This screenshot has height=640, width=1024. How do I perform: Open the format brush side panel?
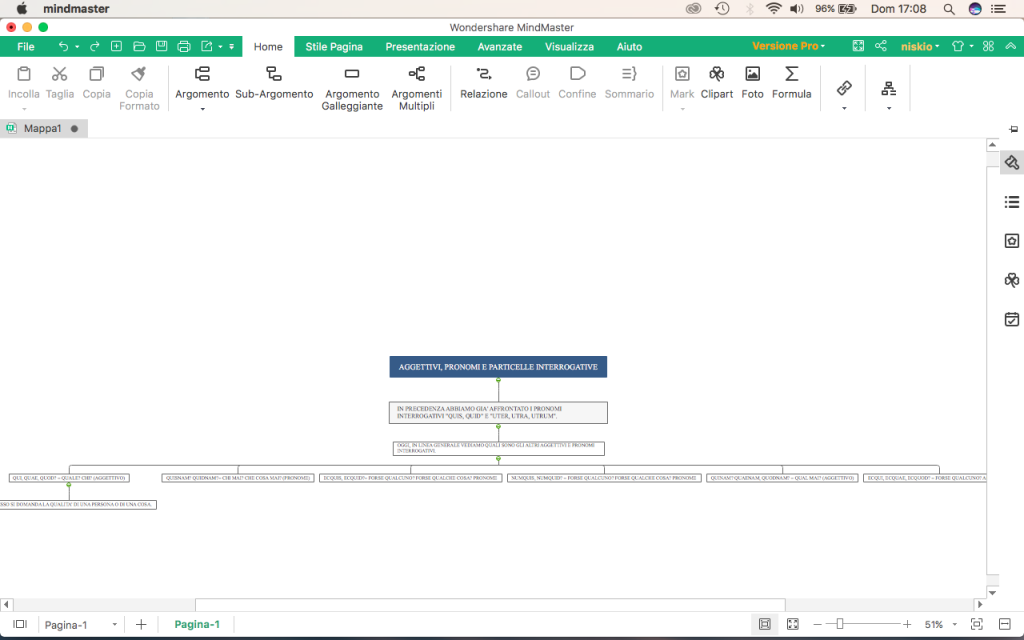click(1011, 163)
